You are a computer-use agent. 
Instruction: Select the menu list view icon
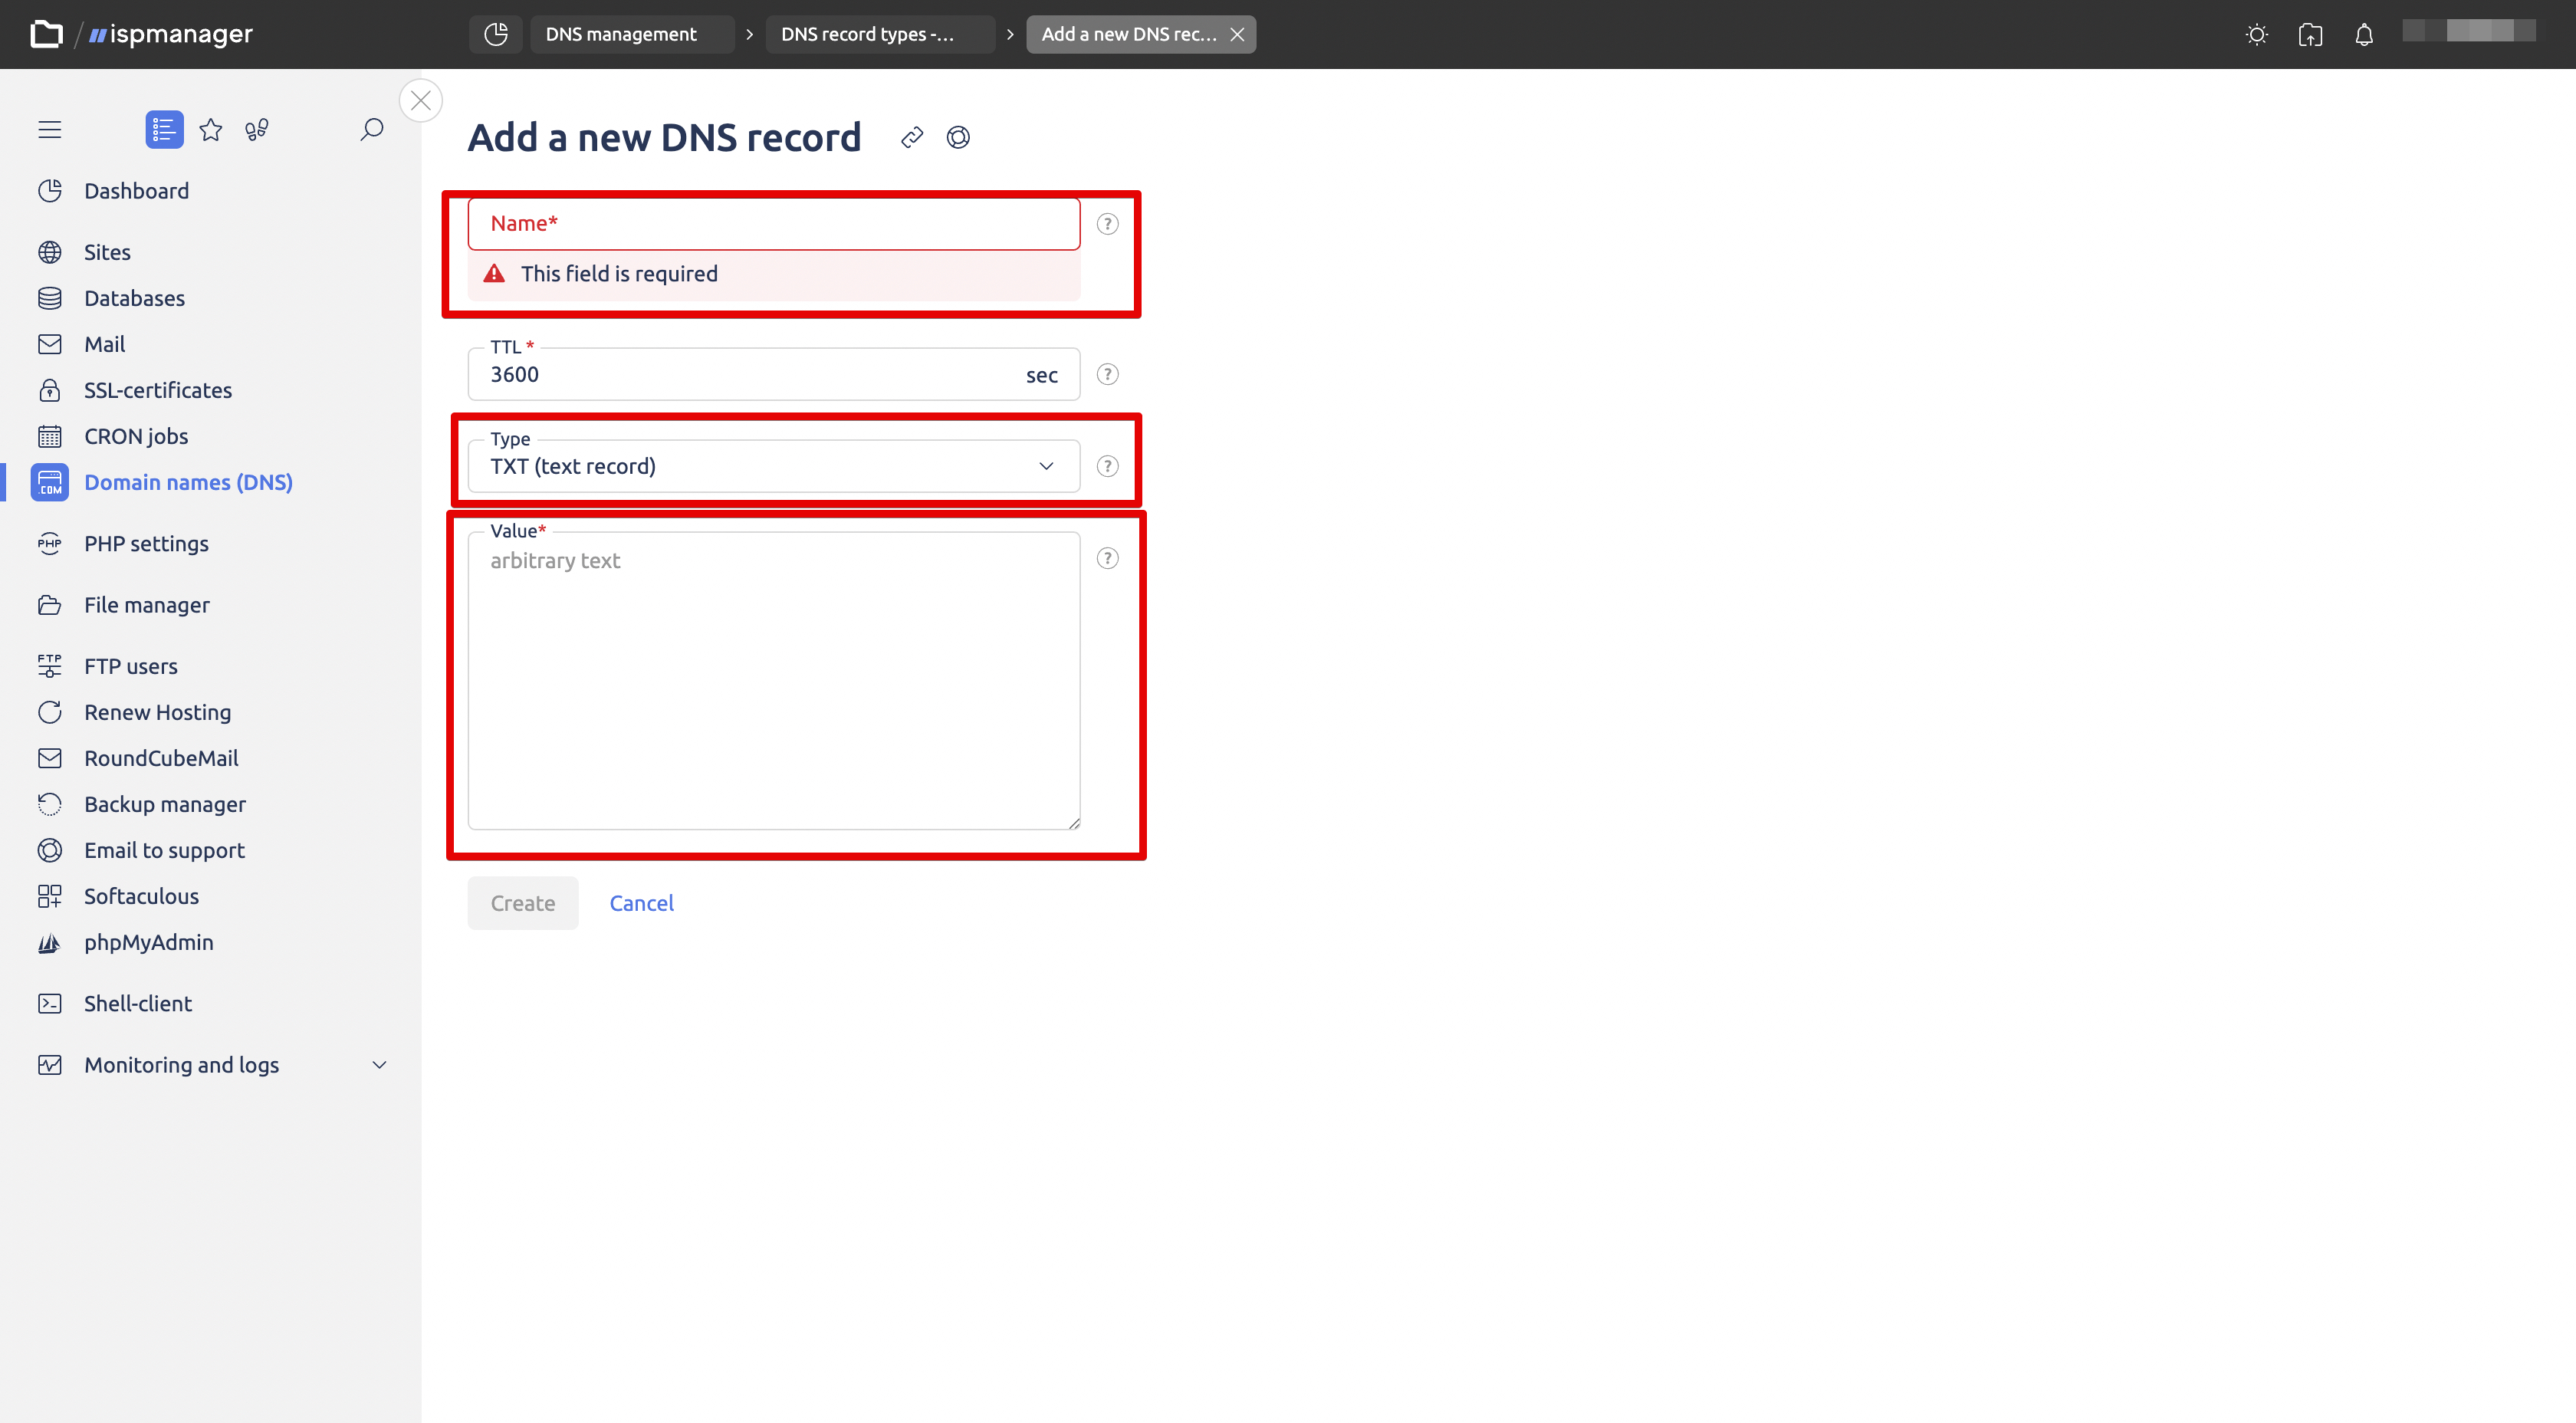pos(164,129)
